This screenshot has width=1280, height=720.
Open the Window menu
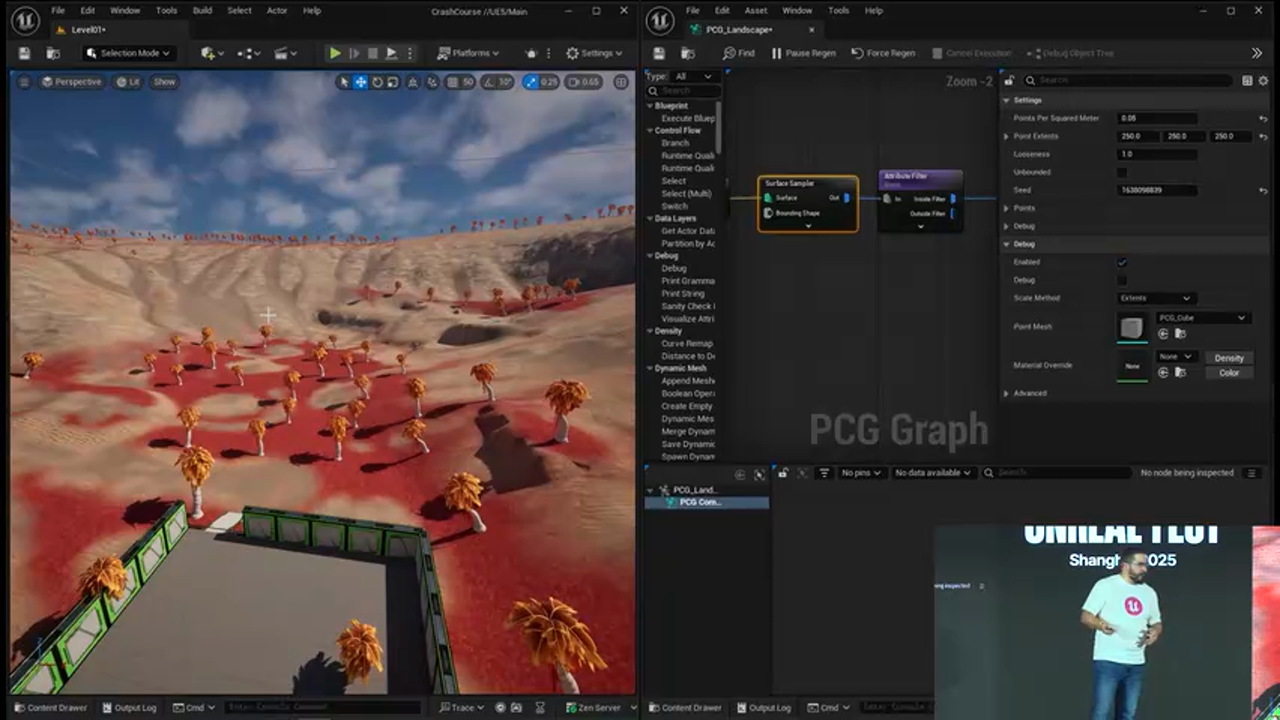[x=124, y=10]
